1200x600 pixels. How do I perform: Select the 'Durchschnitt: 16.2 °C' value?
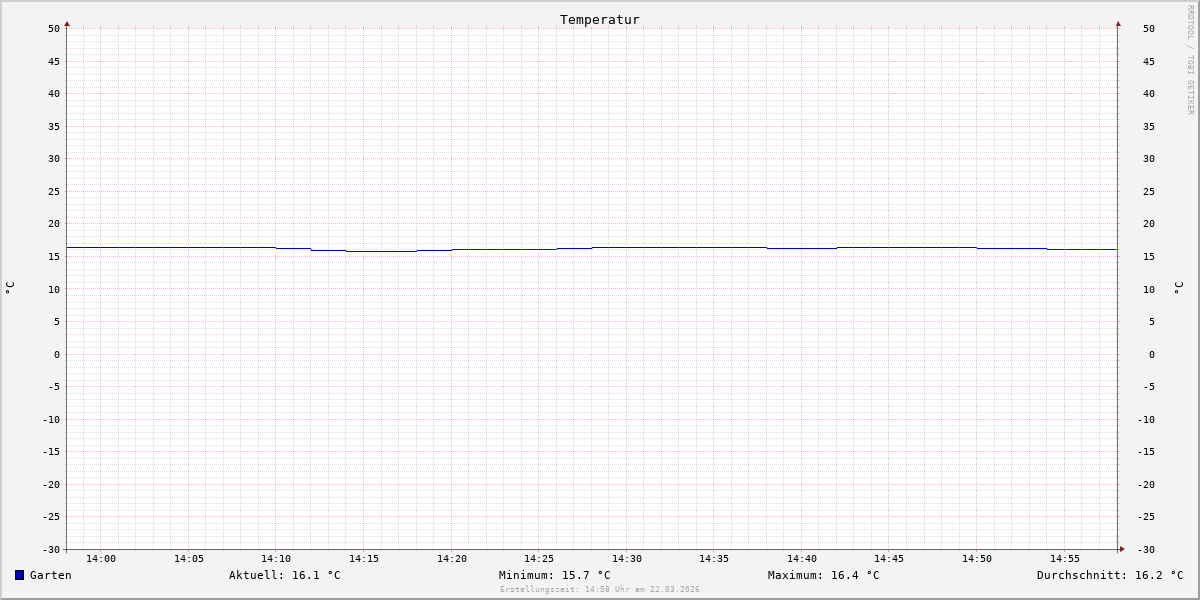pyautogui.click(x=1110, y=575)
